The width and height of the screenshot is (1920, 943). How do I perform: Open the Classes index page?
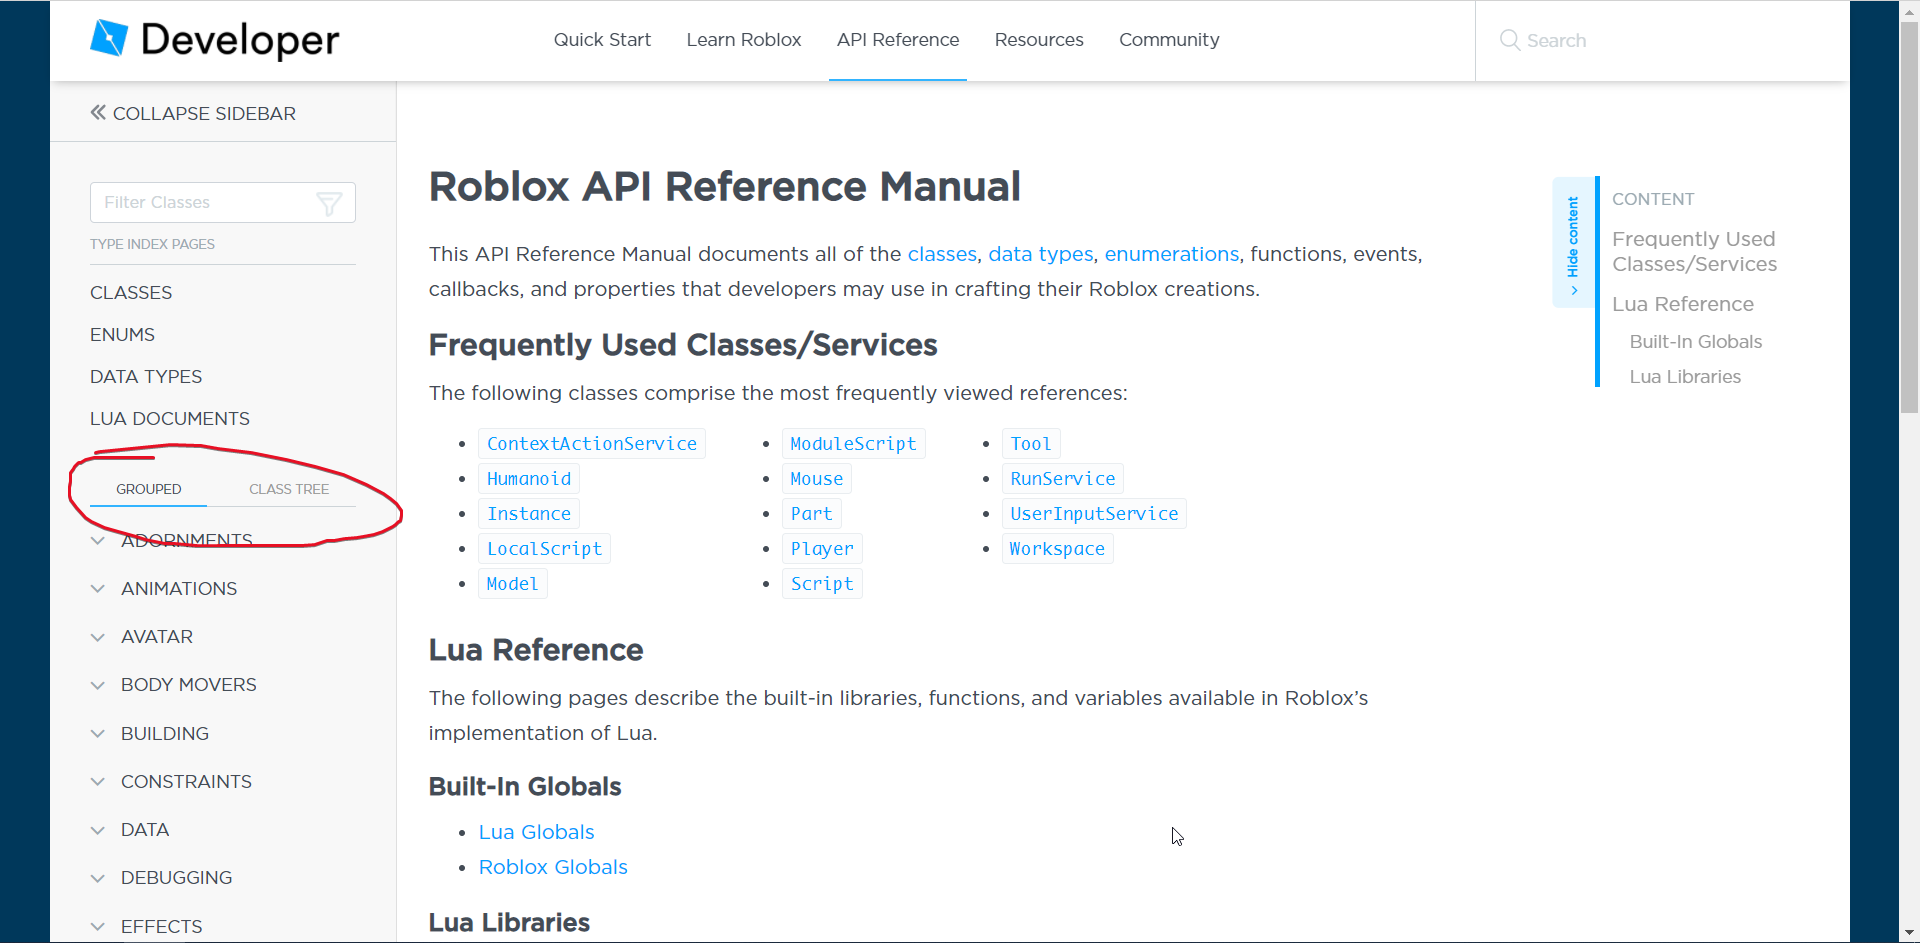point(131,293)
